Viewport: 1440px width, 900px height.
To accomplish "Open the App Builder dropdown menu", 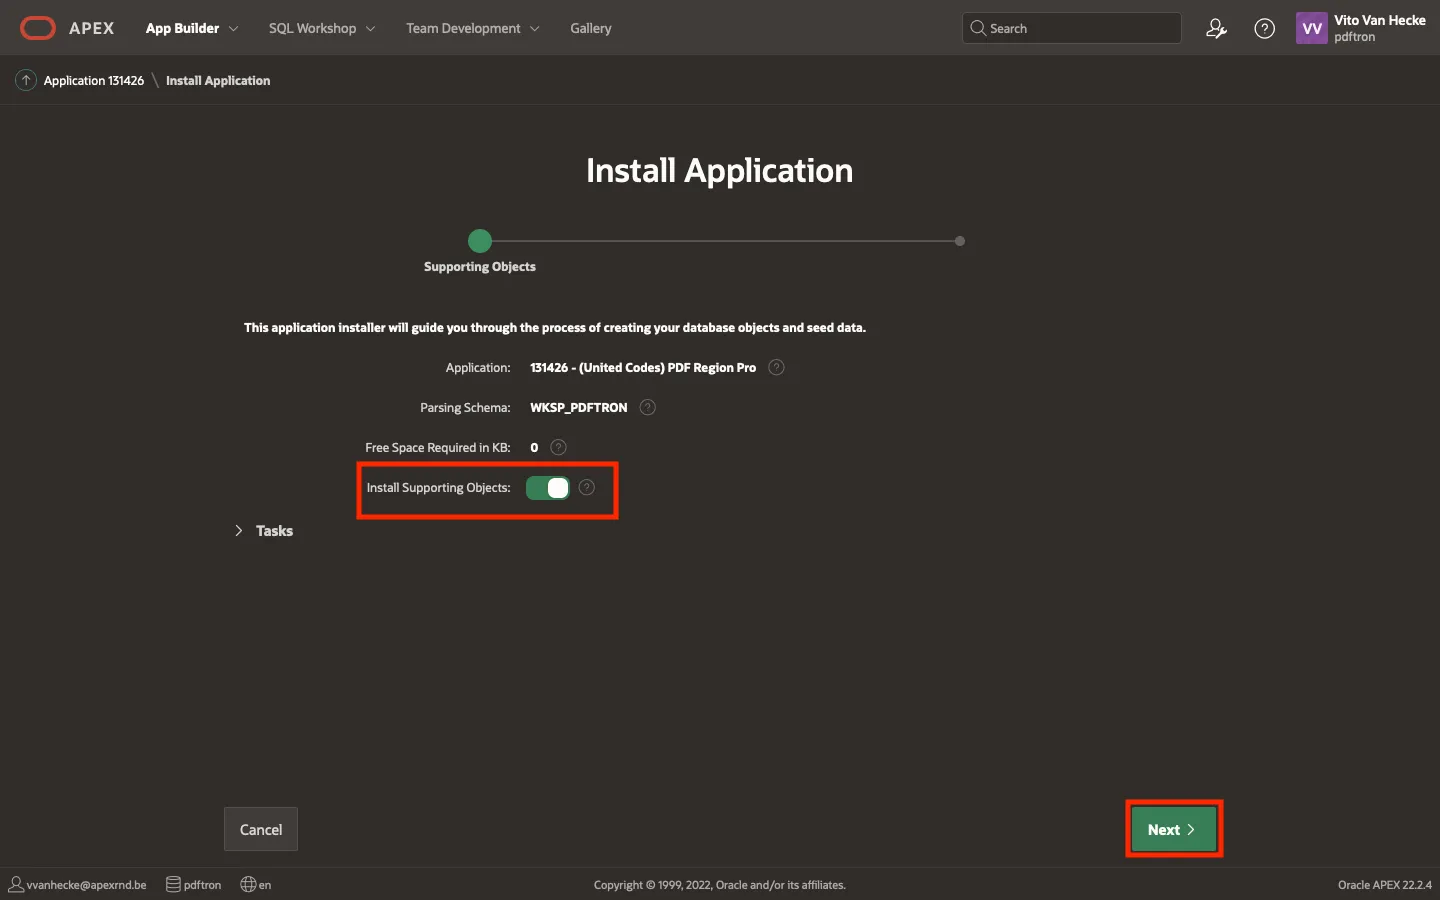I will coord(192,29).
